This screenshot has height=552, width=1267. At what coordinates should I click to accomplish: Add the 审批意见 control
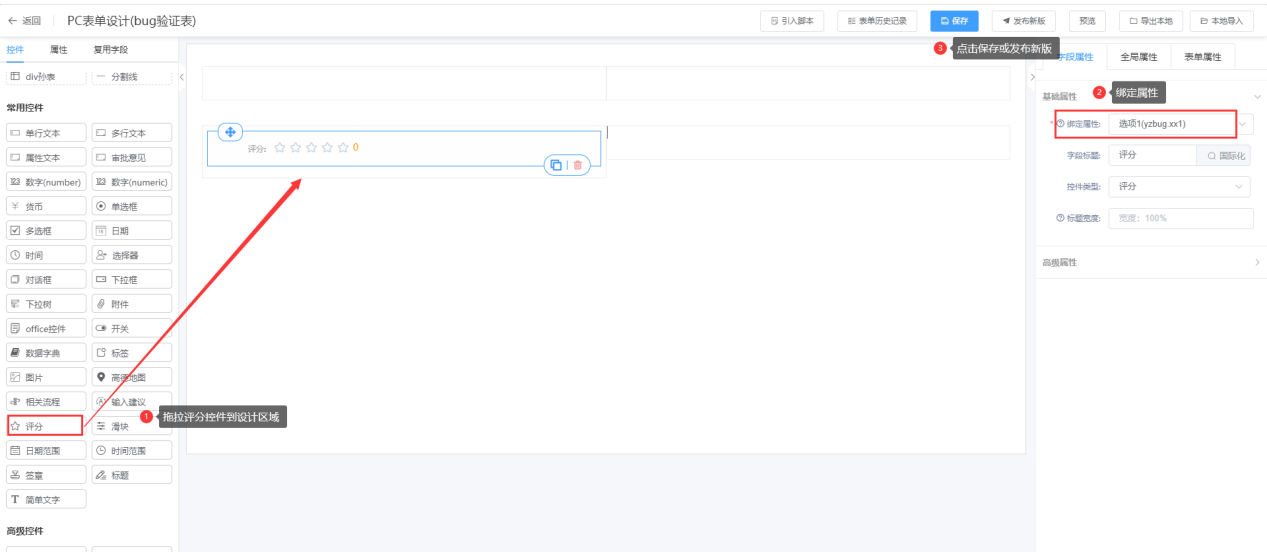click(132, 157)
